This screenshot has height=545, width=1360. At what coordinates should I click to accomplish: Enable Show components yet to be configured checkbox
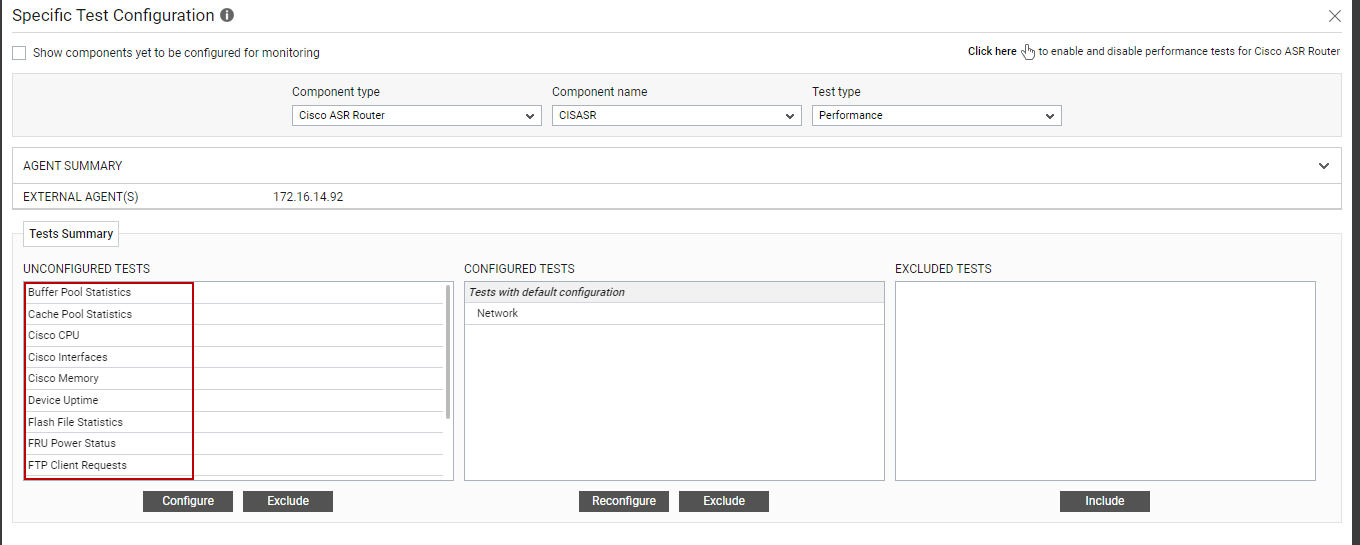coord(19,52)
